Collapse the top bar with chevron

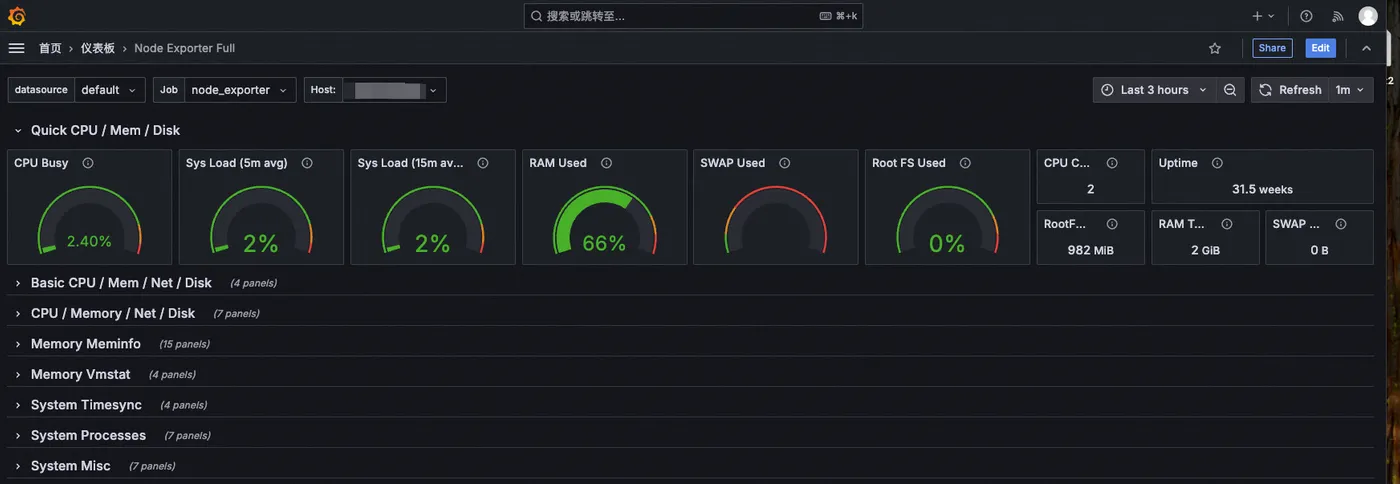click(1366, 48)
